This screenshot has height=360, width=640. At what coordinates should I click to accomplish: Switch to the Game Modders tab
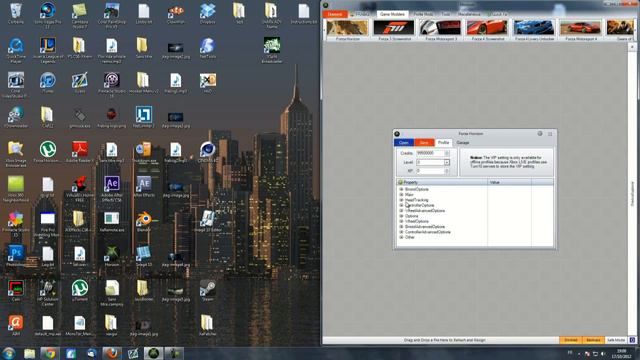coord(392,14)
